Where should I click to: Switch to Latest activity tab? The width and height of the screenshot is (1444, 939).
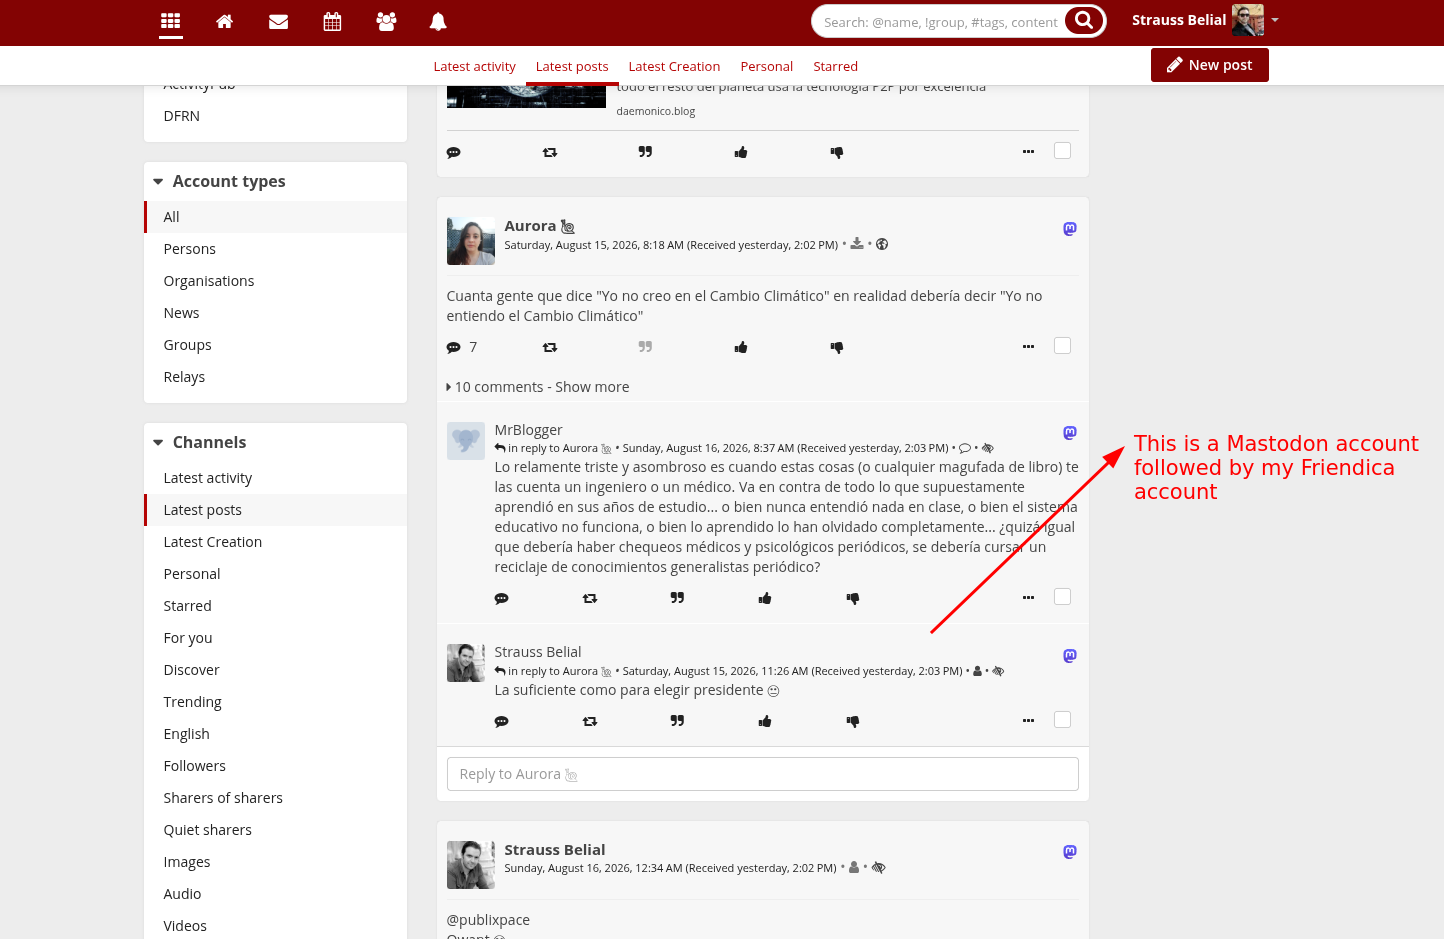point(475,67)
